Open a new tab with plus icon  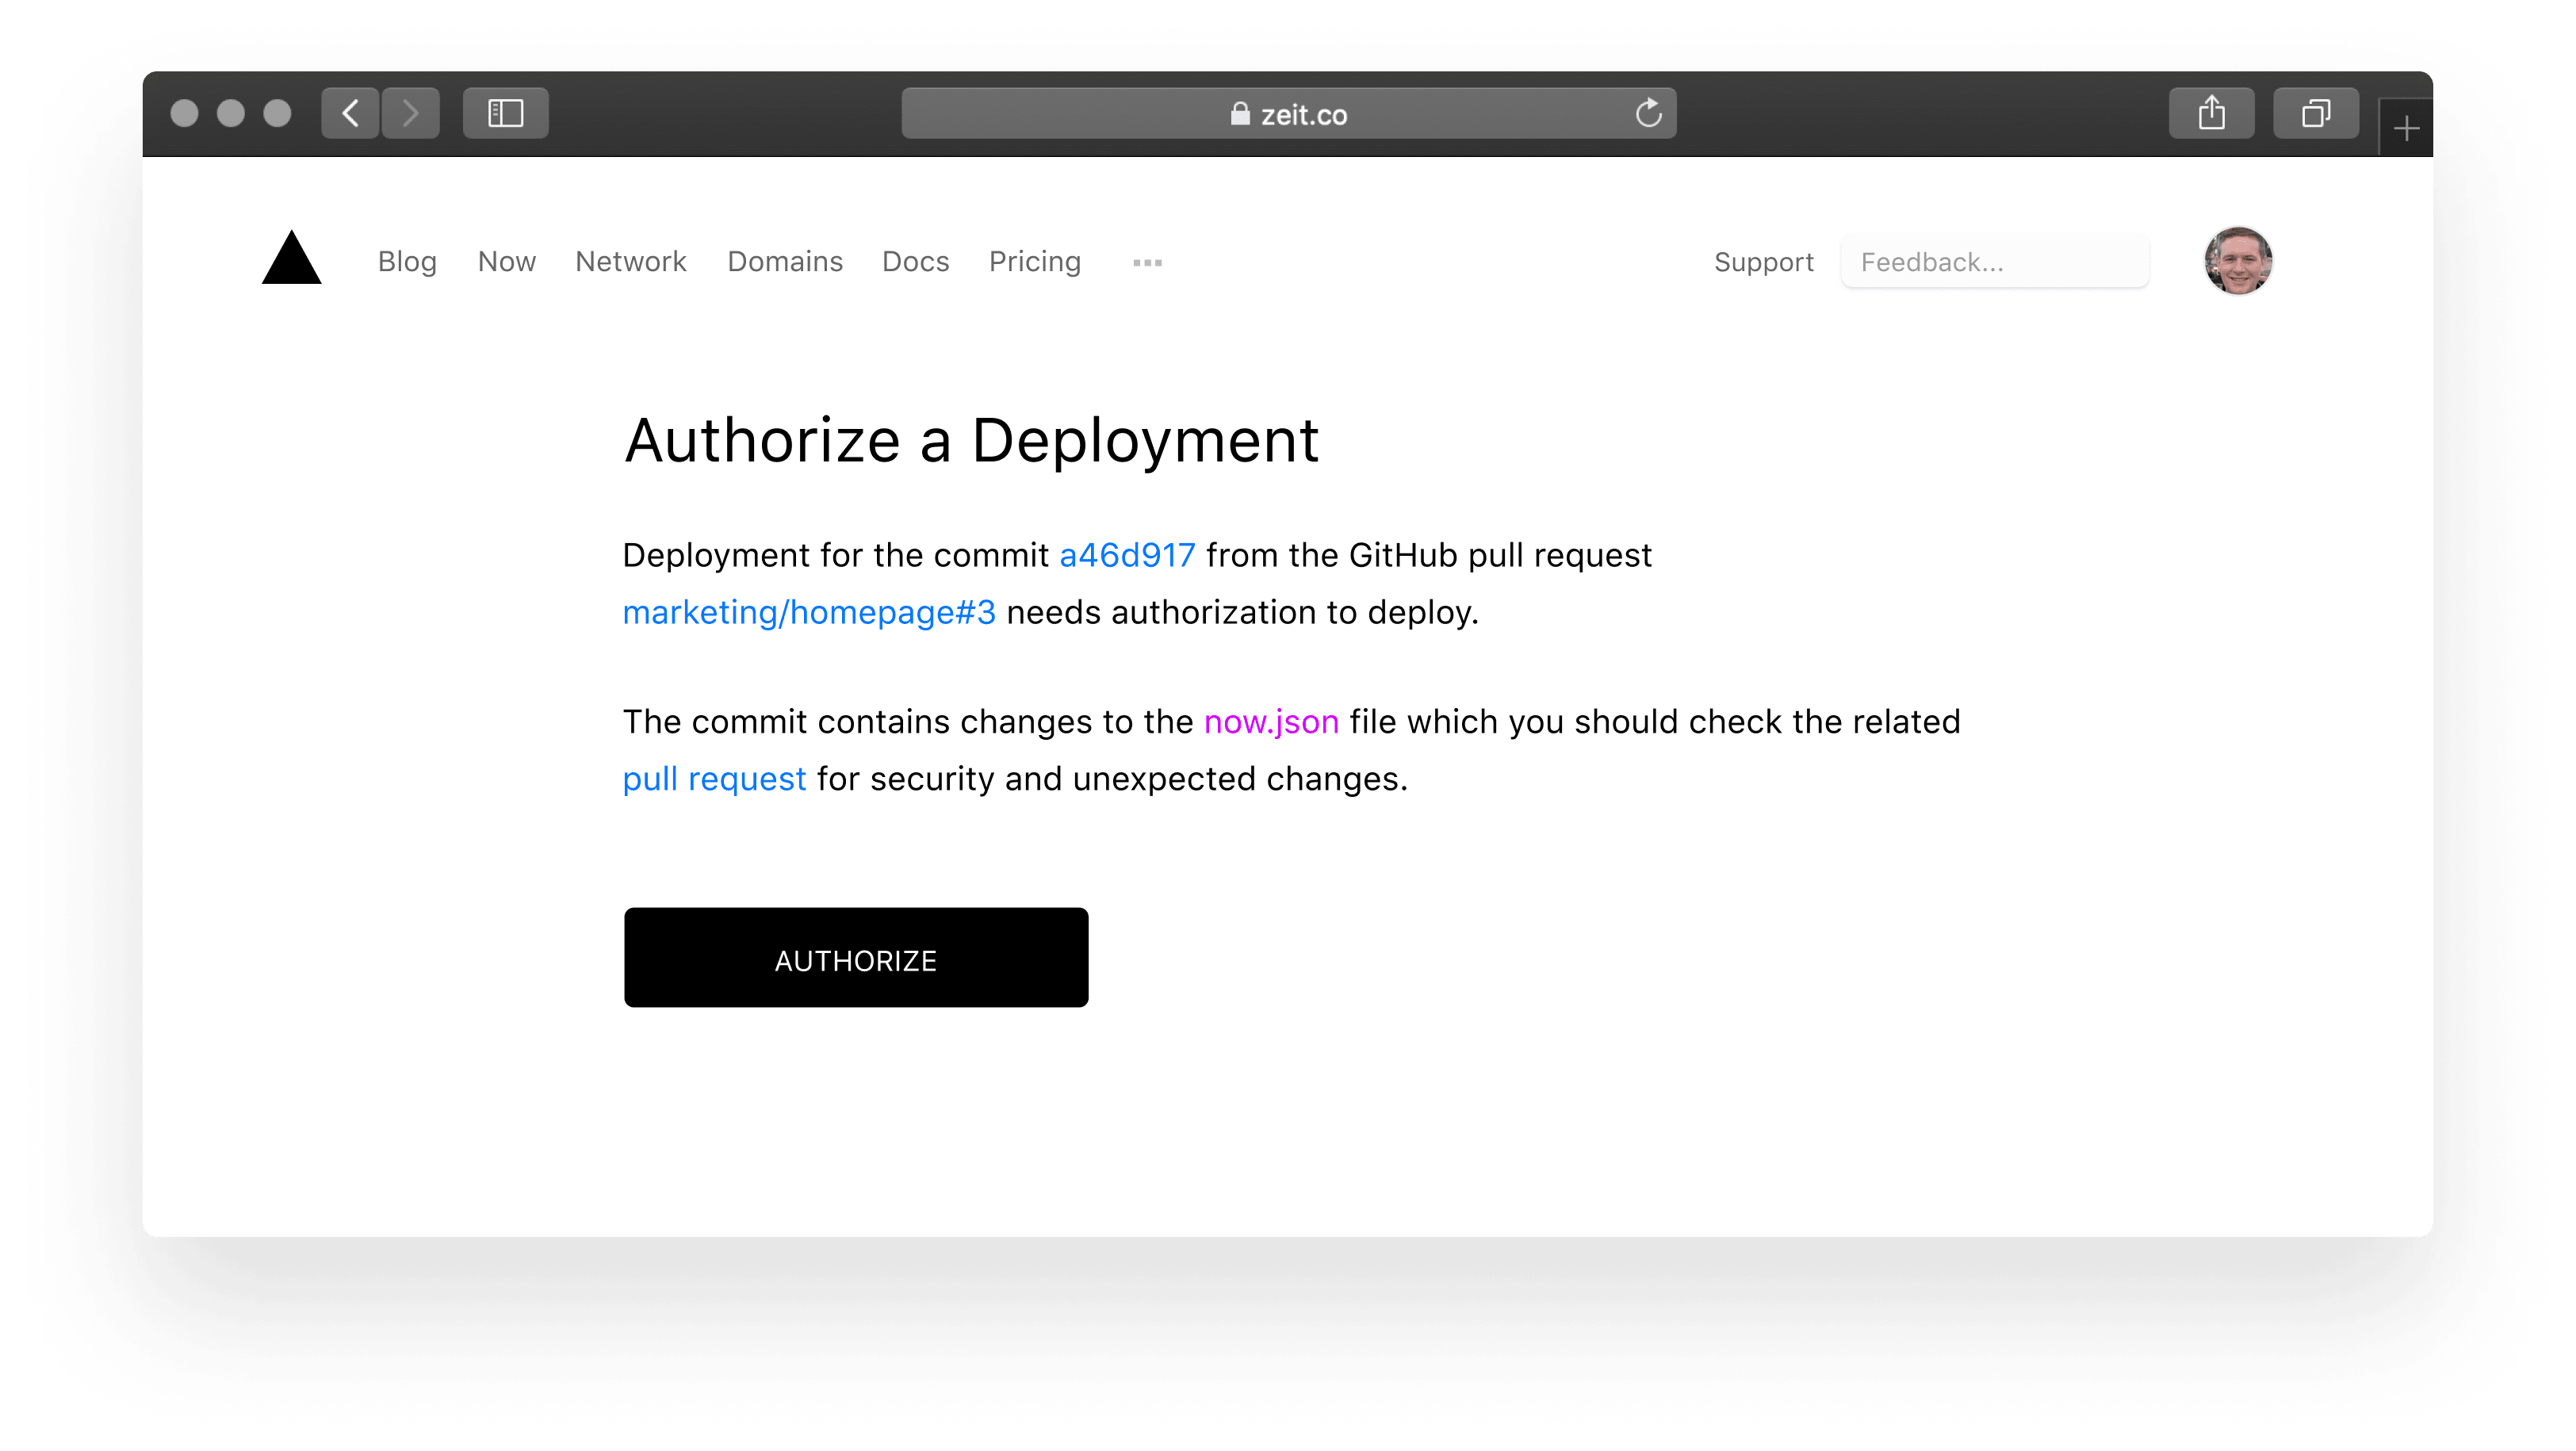click(2406, 129)
